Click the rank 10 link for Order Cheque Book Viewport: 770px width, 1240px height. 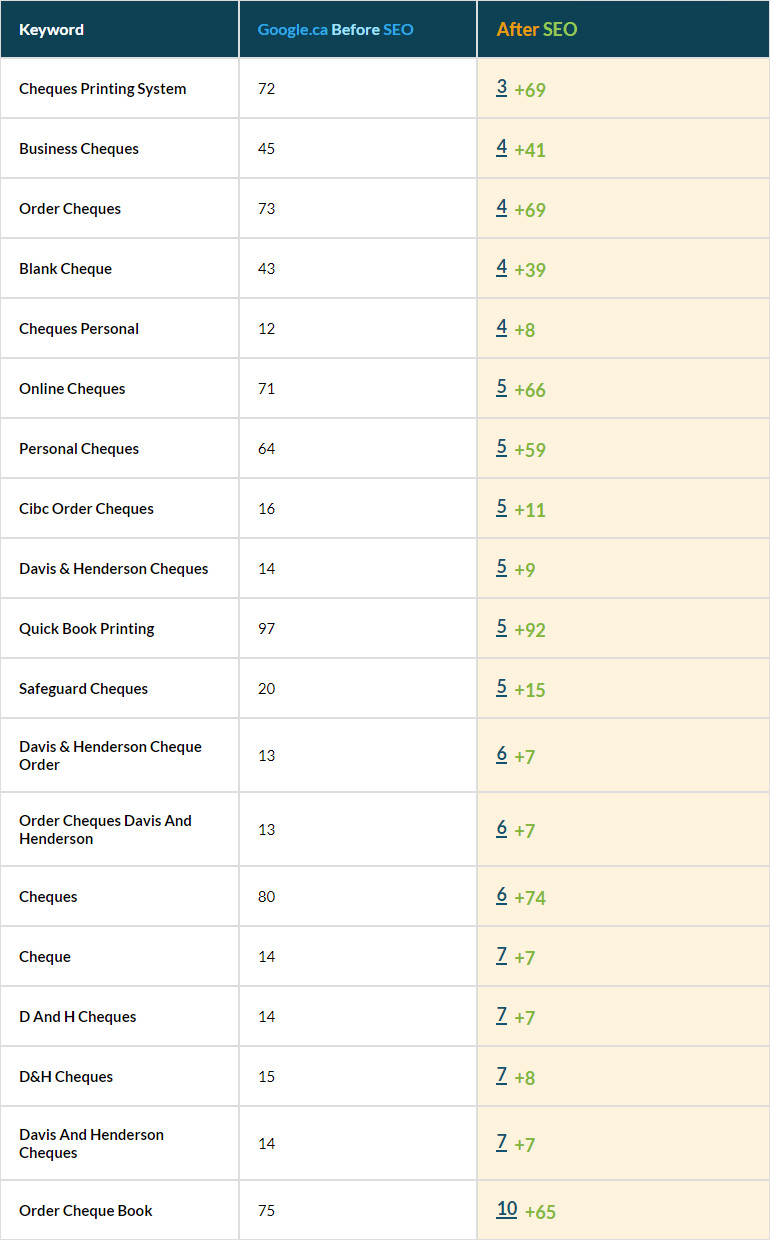click(507, 1210)
